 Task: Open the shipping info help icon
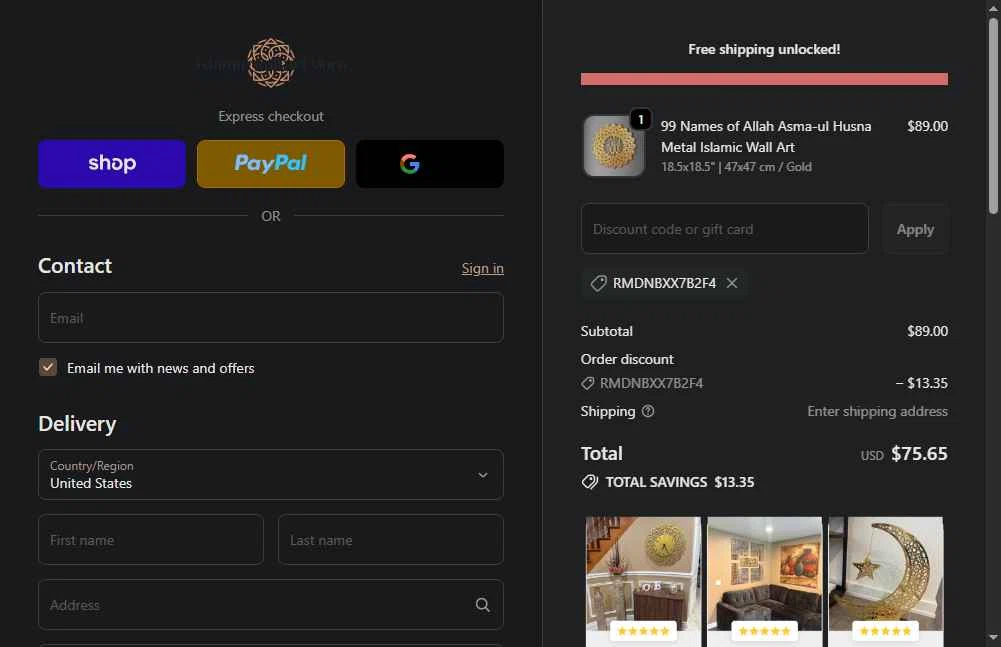[x=648, y=411]
